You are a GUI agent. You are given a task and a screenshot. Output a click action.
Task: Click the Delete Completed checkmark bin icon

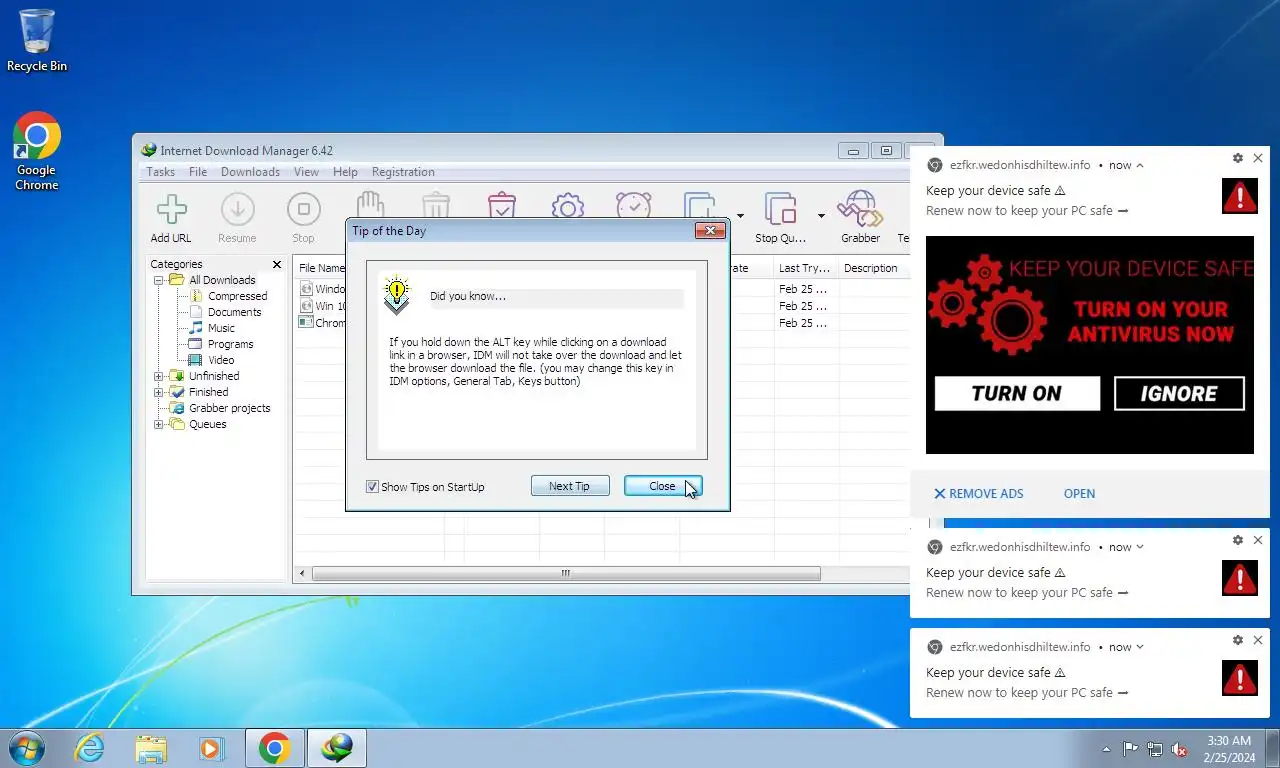[x=502, y=206]
